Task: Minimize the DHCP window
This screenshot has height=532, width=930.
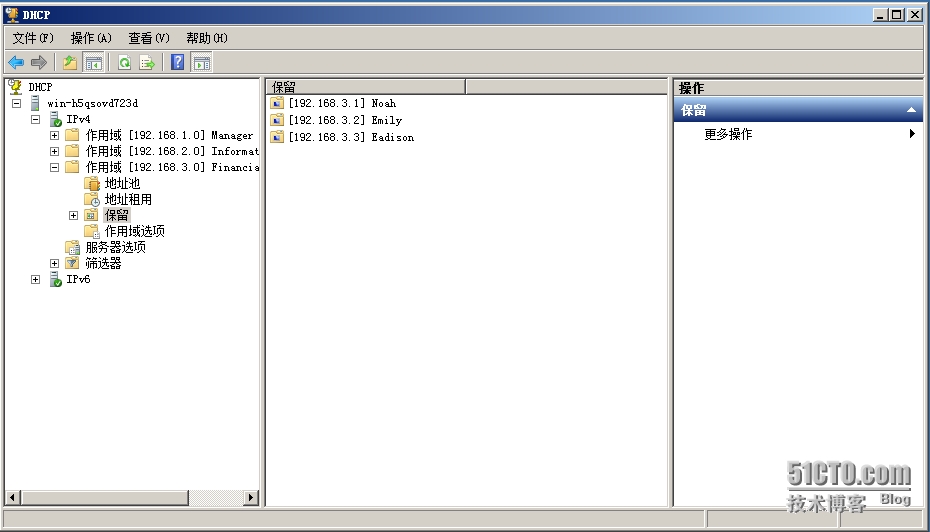Action: [880, 15]
